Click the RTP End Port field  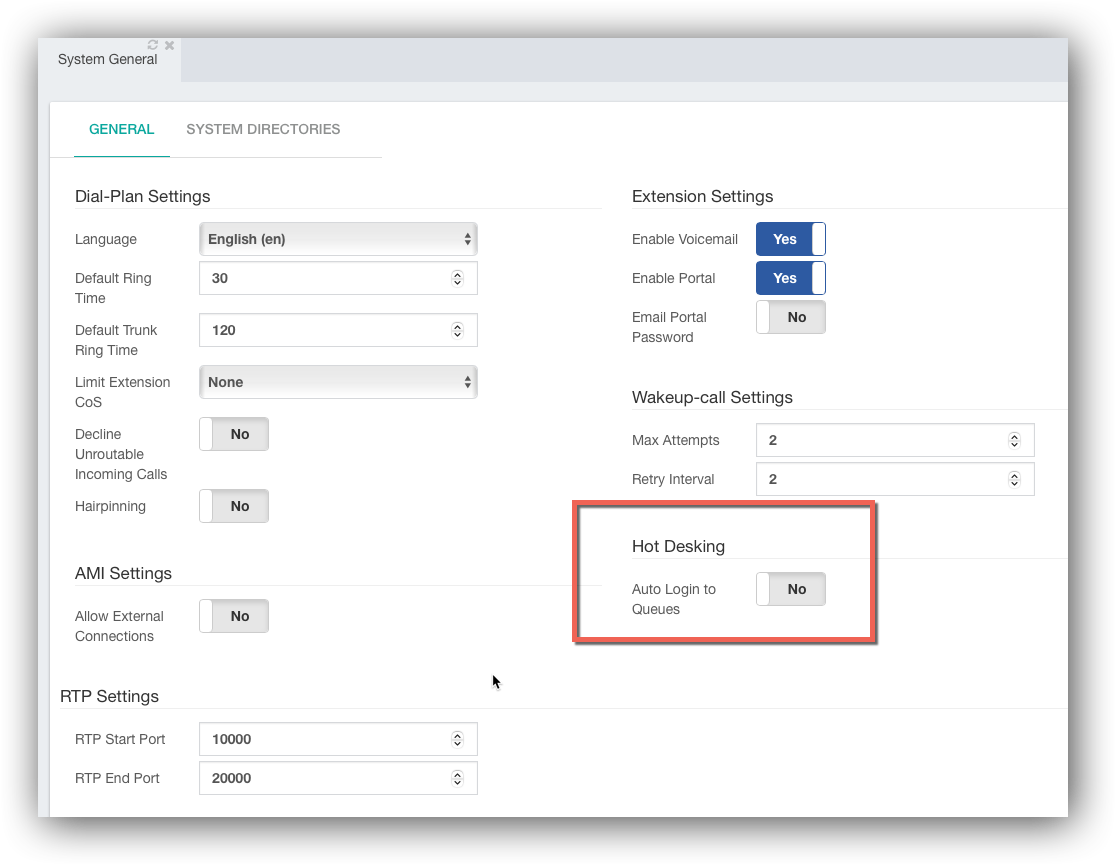pos(338,778)
